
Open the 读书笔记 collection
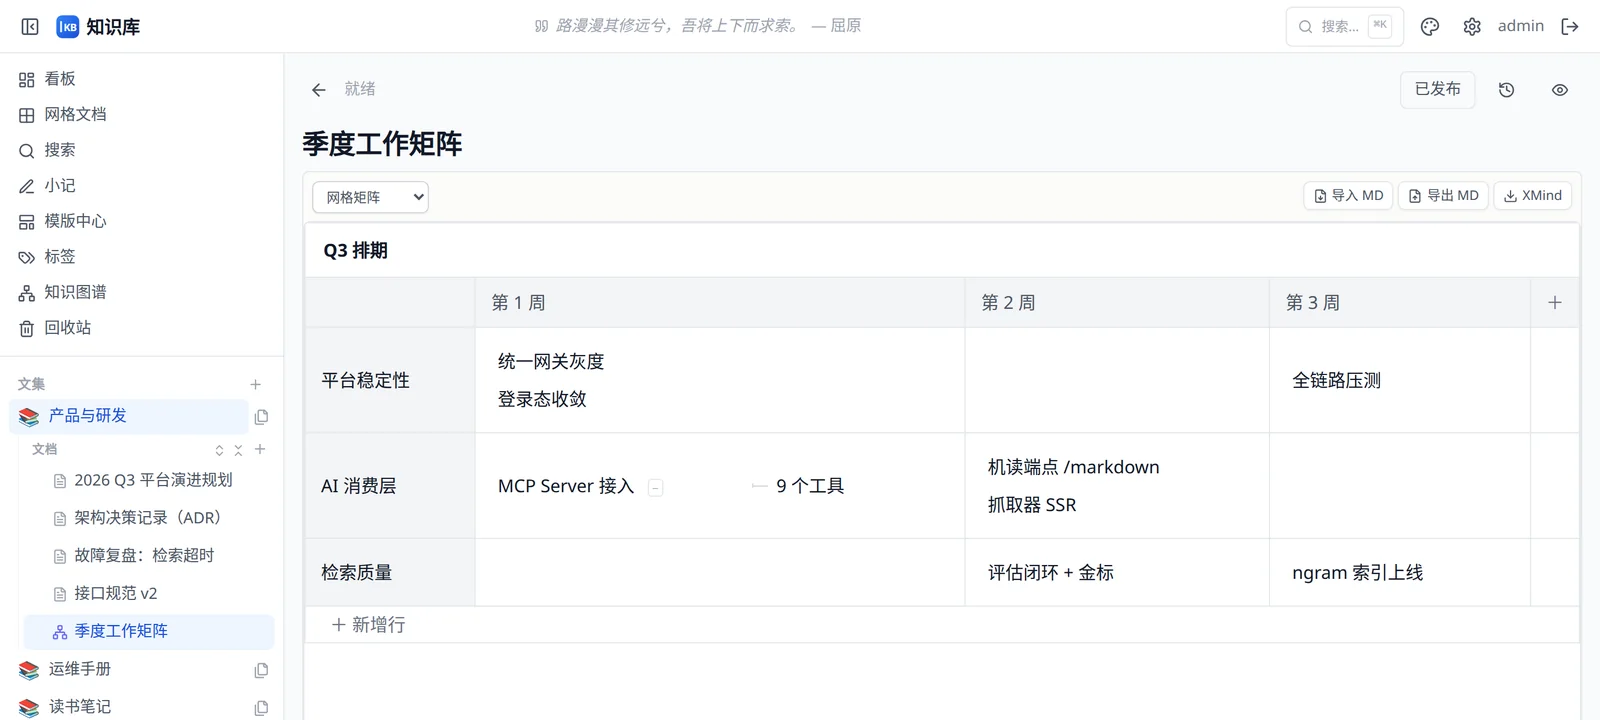point(80,707)
